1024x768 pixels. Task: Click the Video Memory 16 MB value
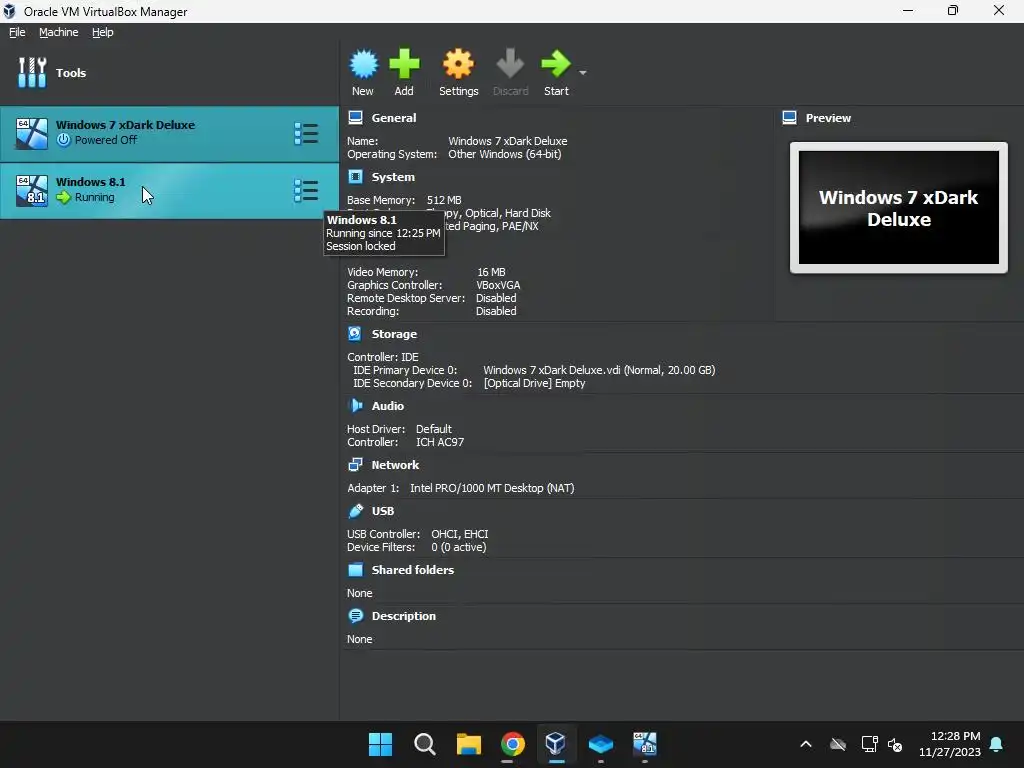point(491,272)
